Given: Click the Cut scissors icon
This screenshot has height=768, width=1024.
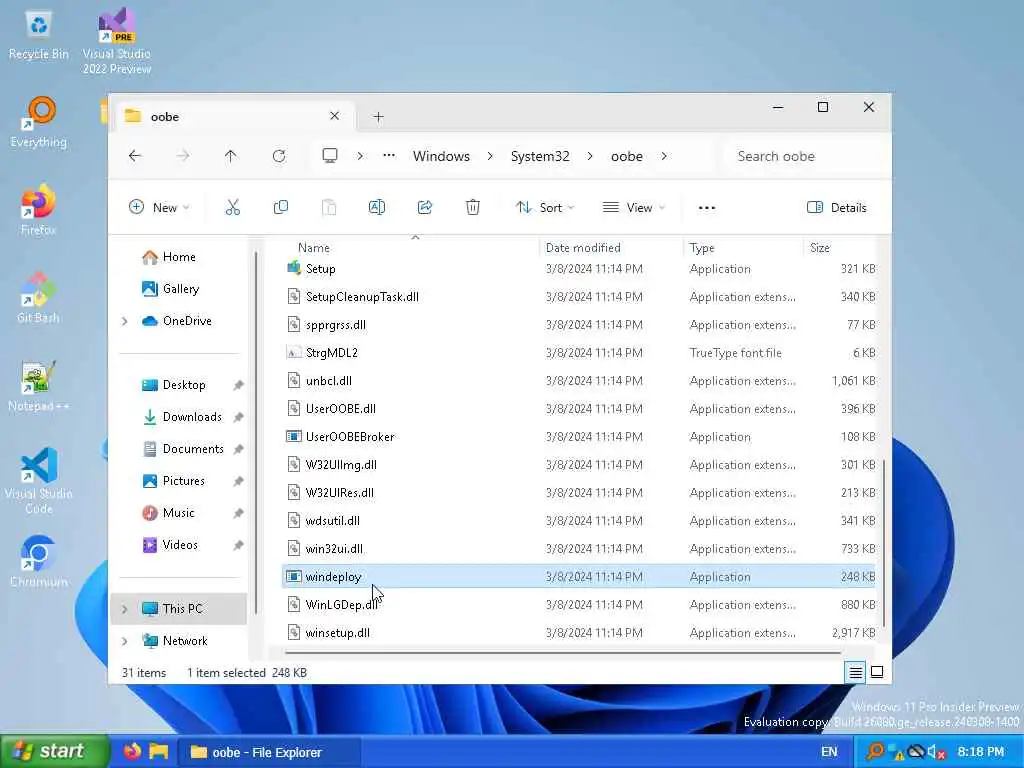Looking at the screenshot, I should pyautogui.click(x=232, y=208).
